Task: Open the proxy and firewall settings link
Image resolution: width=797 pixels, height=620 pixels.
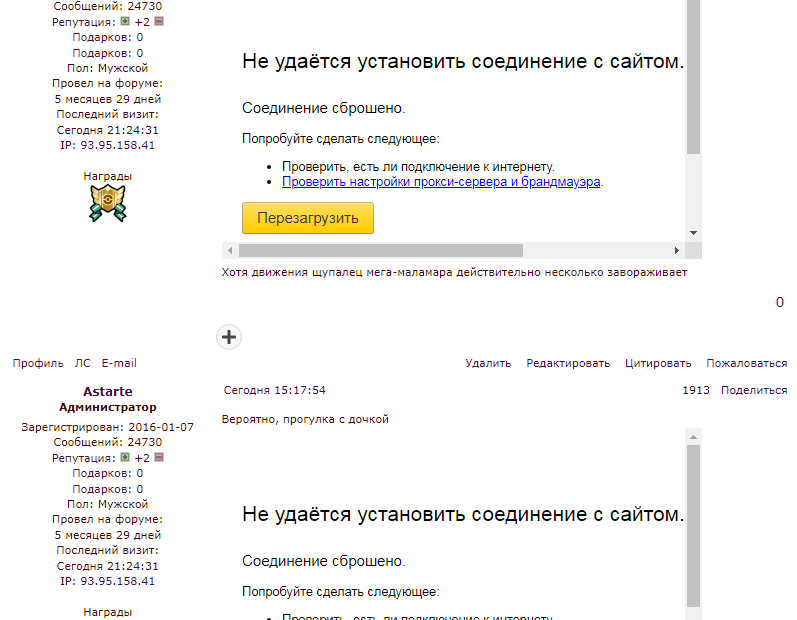Action: (441, 182)
